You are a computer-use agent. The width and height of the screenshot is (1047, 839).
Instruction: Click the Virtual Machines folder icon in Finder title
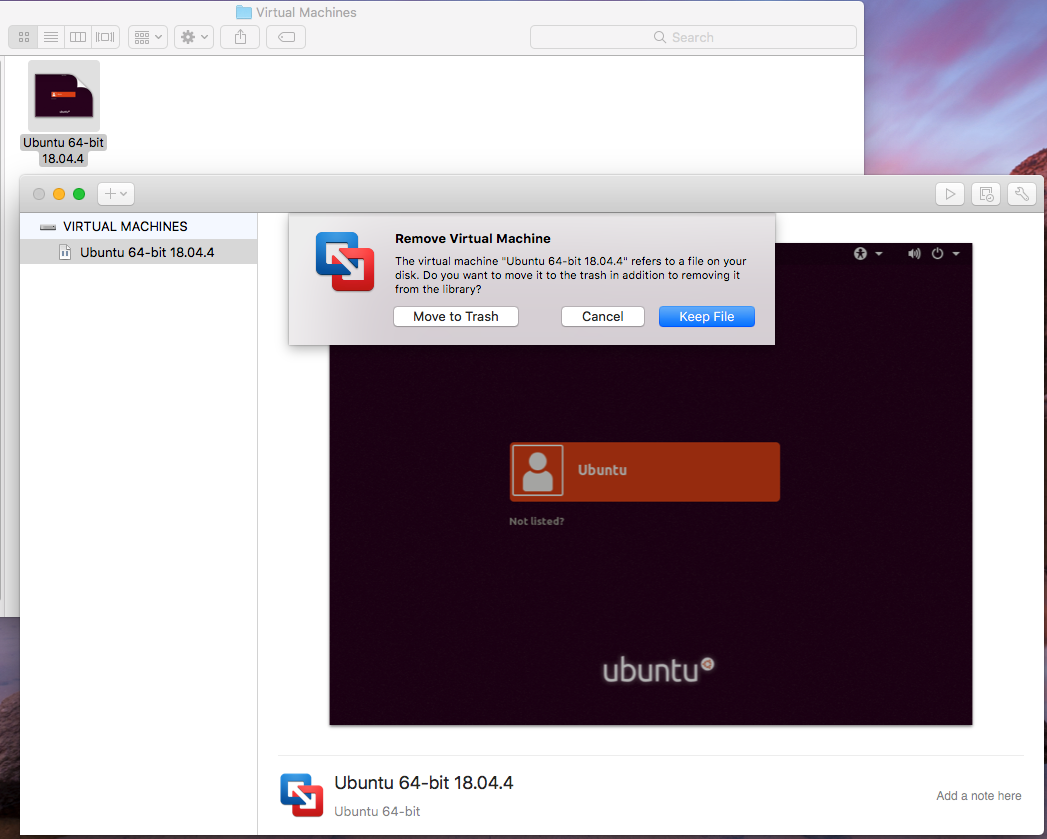coord(244,12)
